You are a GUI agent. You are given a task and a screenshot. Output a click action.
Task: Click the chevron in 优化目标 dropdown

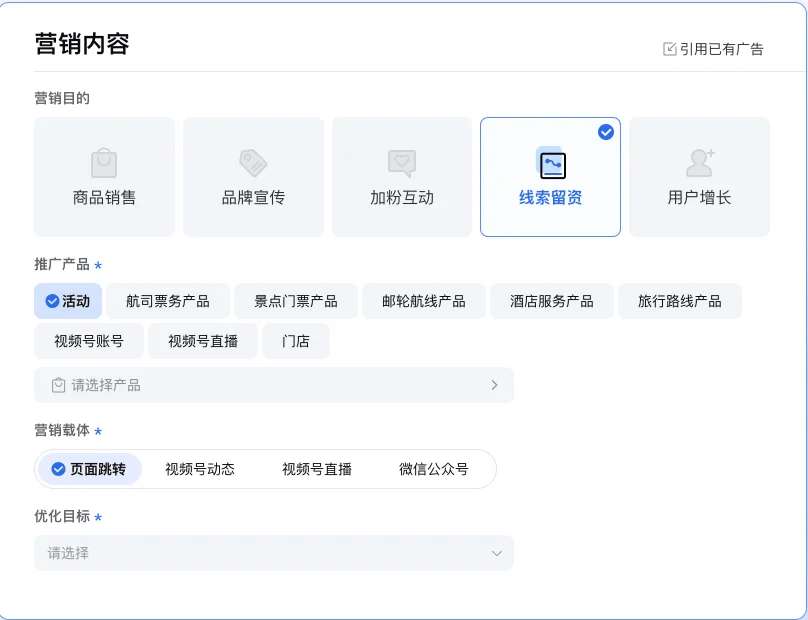tap(496, 553)
